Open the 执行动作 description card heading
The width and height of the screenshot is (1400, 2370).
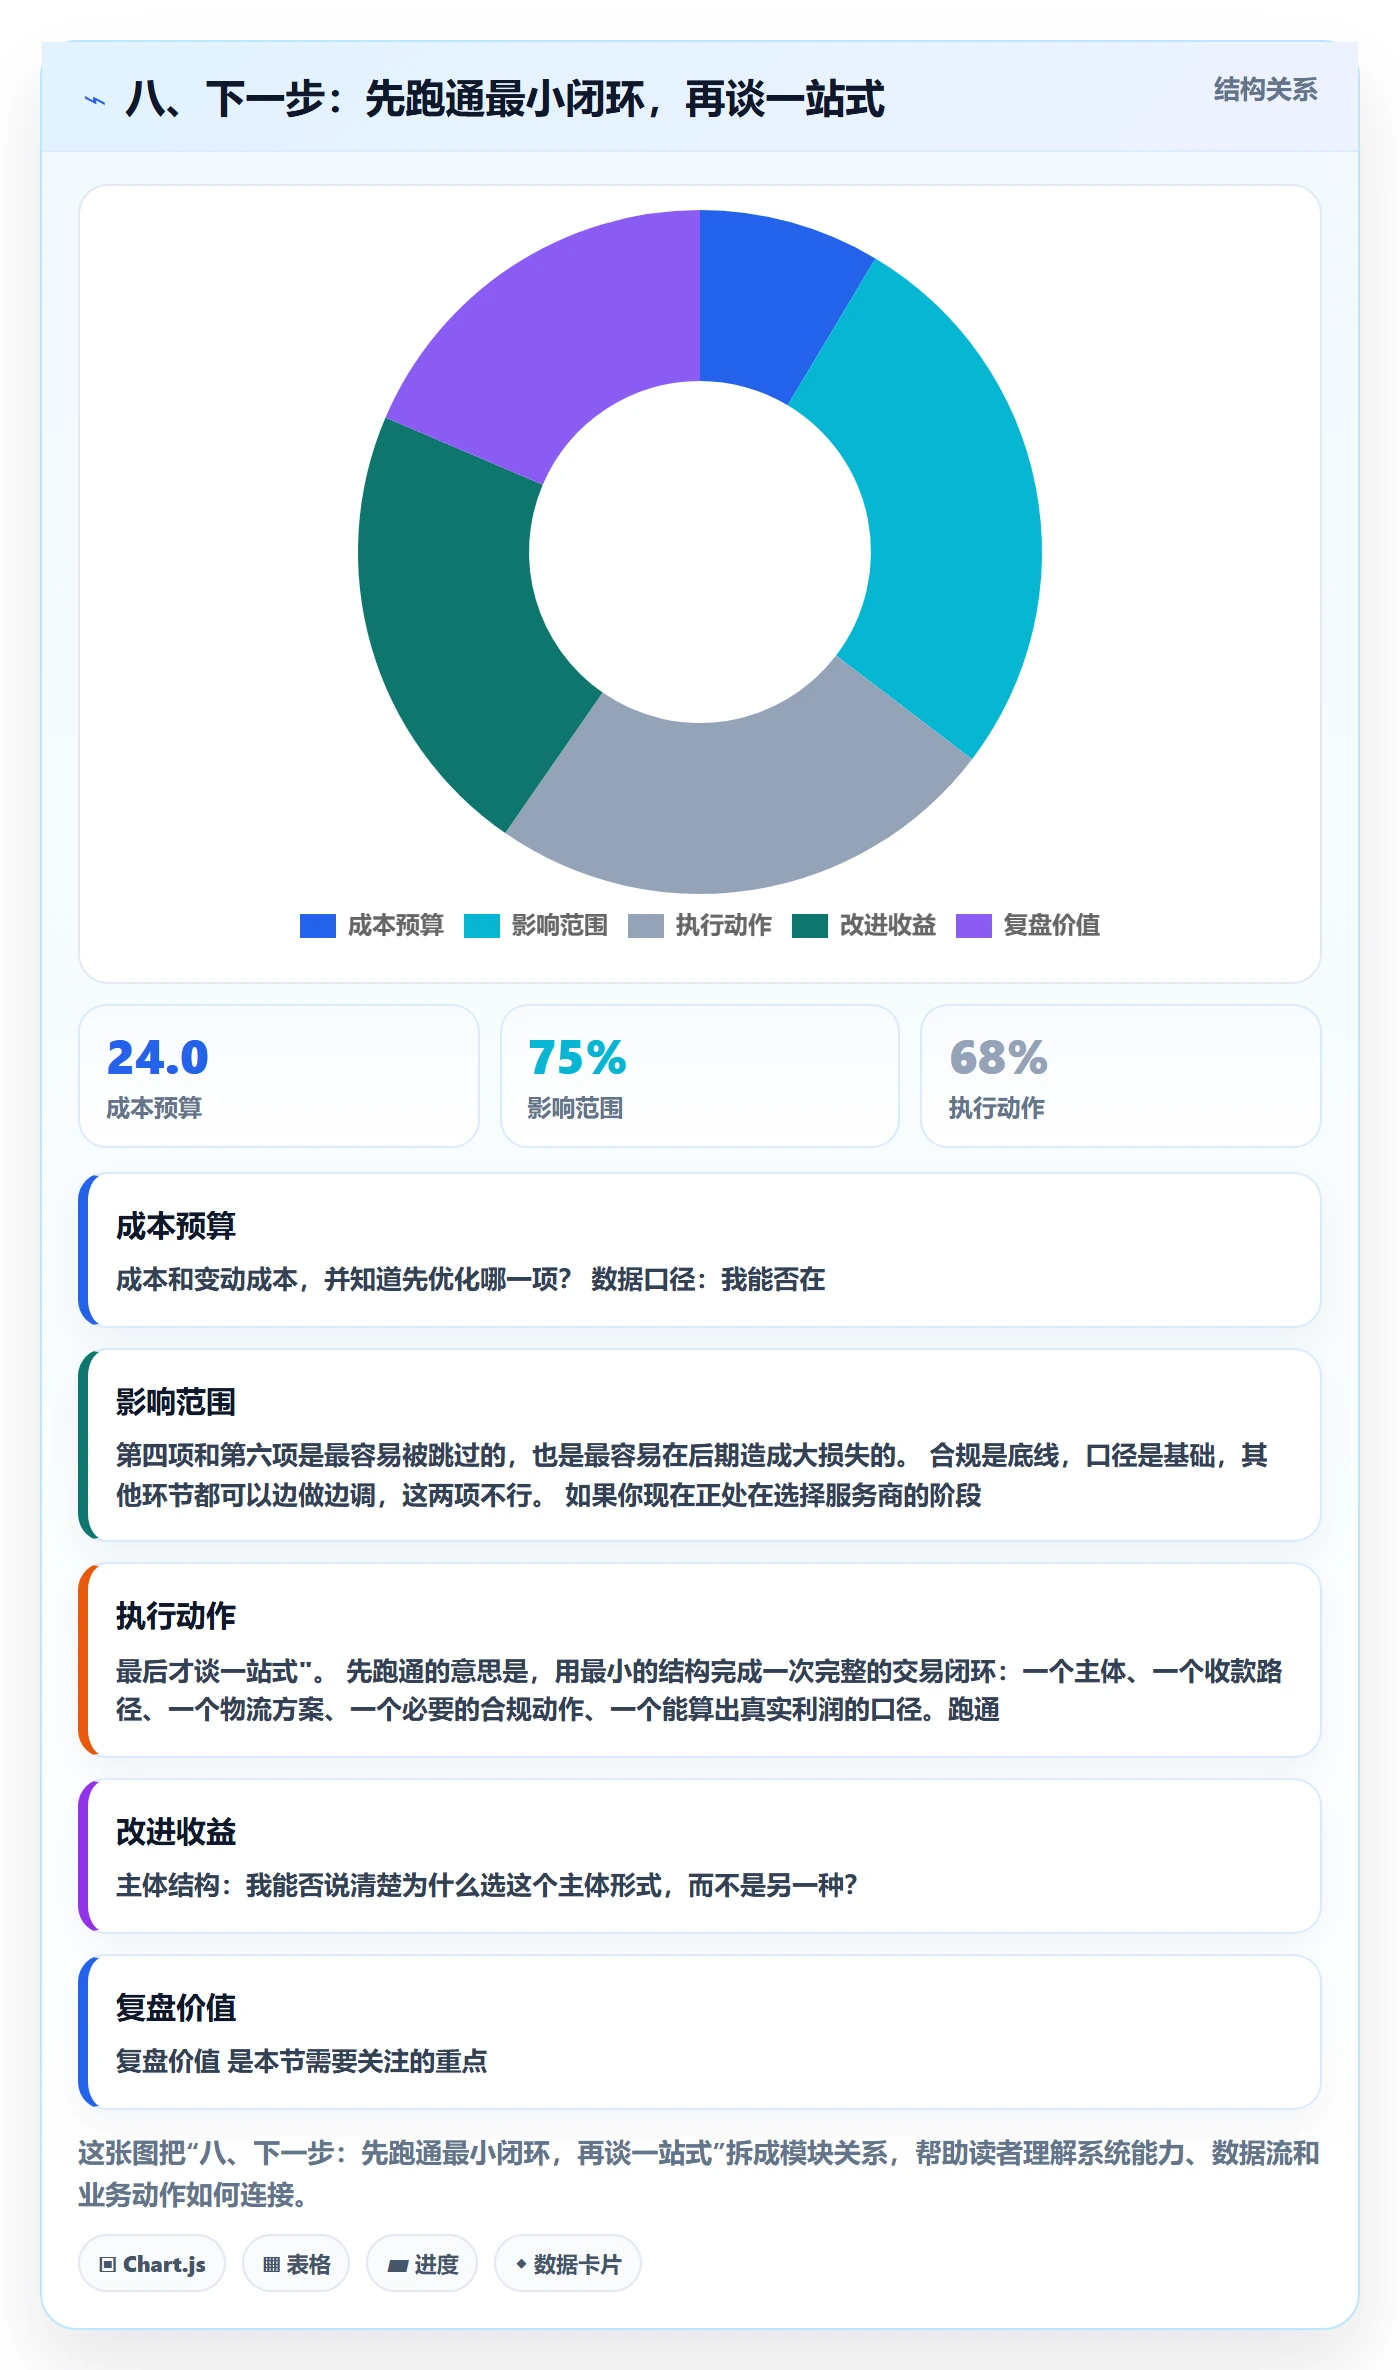[176, 1616]
